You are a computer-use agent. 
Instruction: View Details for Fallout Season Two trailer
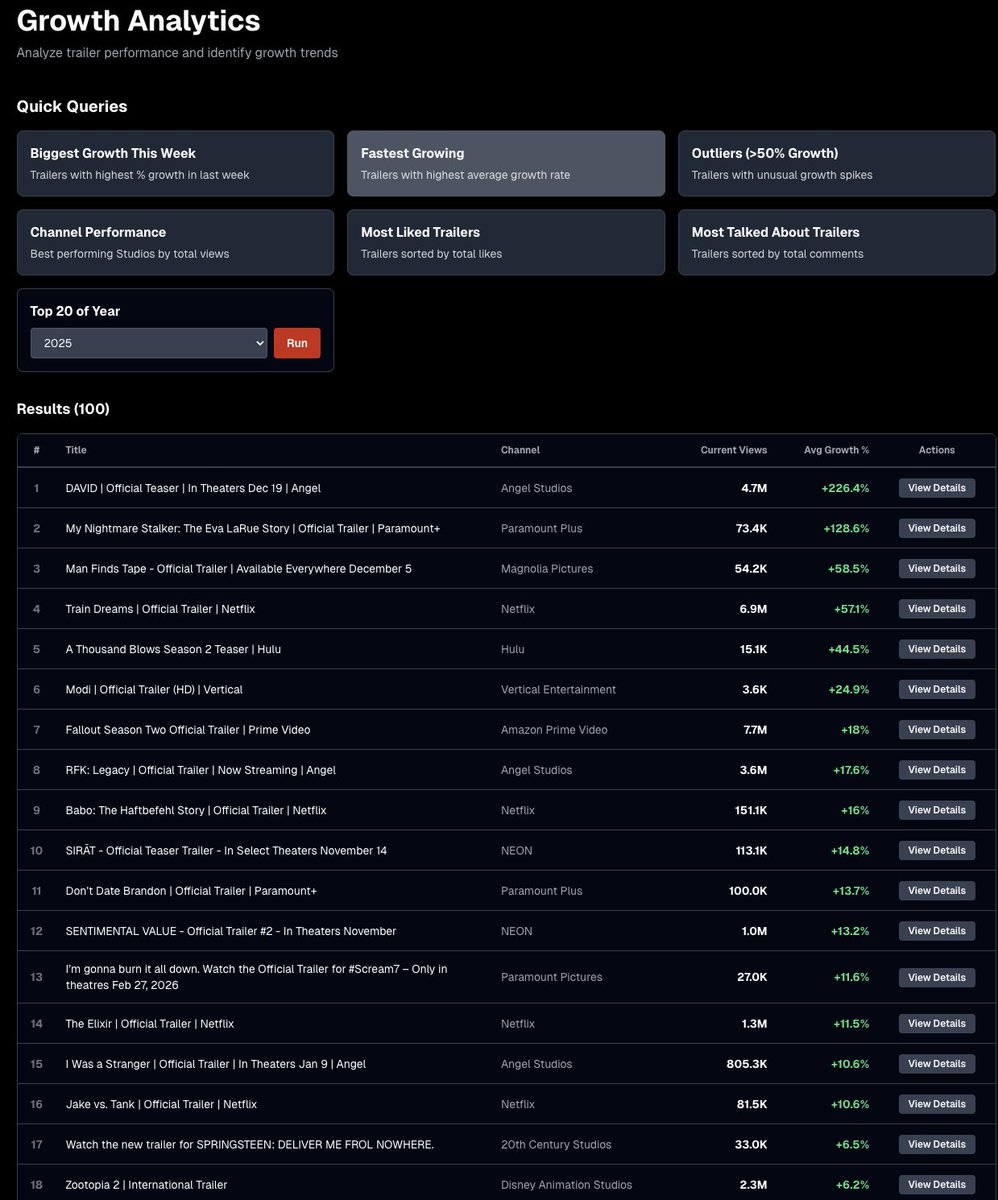[937, 730]
